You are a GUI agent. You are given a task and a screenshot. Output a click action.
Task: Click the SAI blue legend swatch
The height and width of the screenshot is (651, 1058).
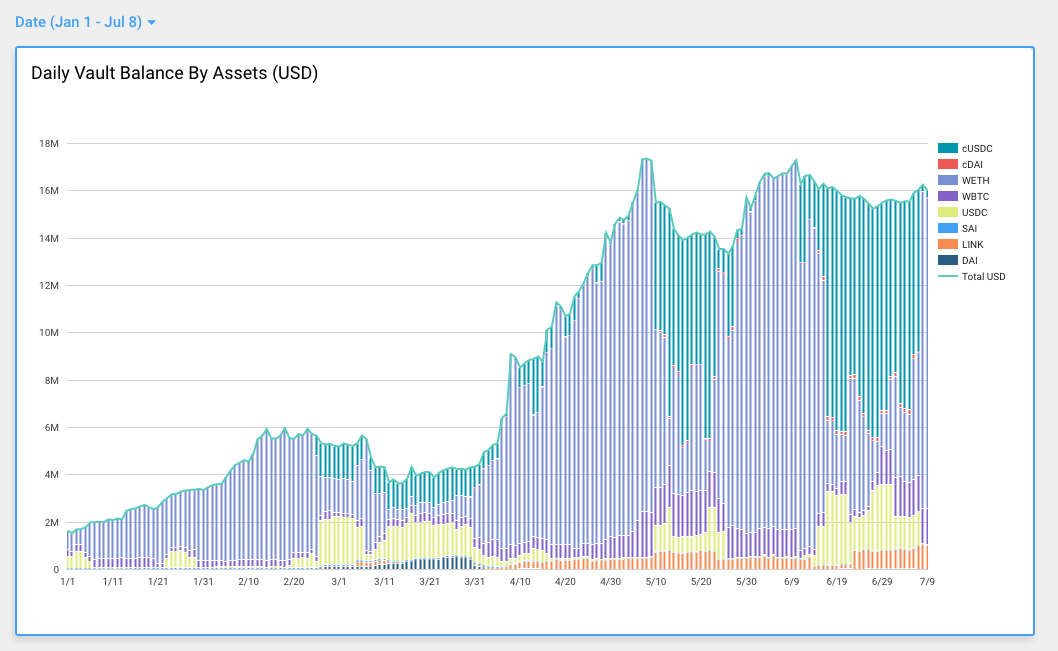tap(947, 228)
